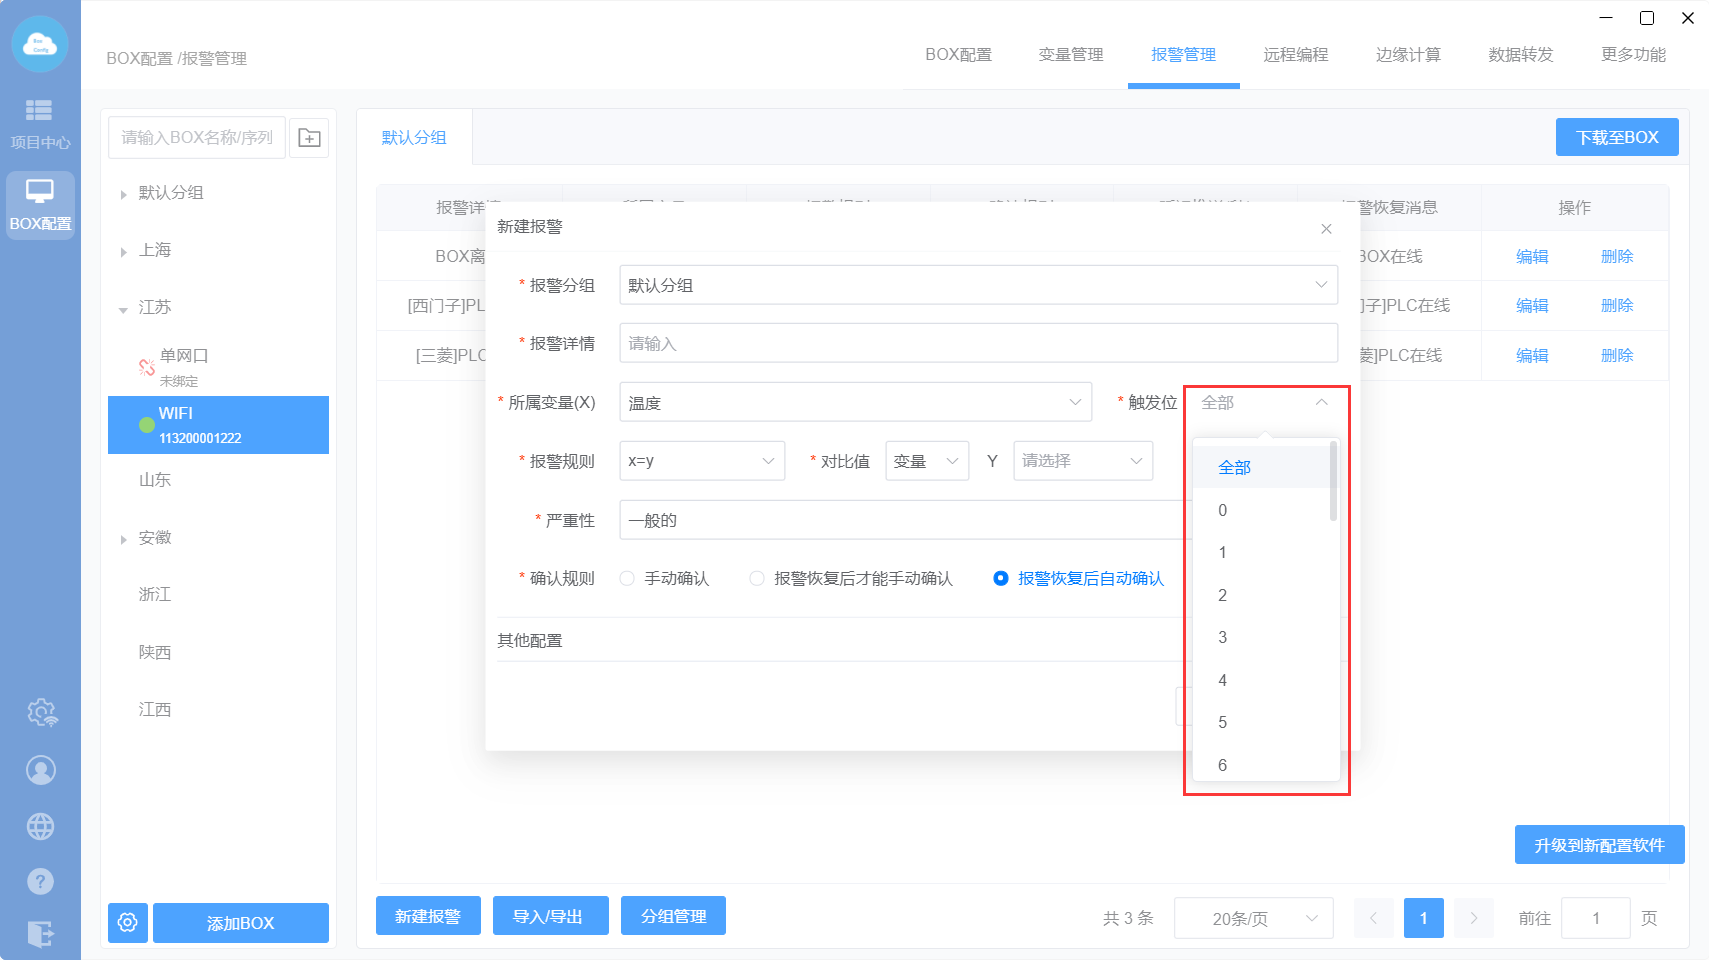Viewport: 1709px width, 960px height.
Task: Open the 报警规则 x=y dropdown
Action: (x=701, y=461)
